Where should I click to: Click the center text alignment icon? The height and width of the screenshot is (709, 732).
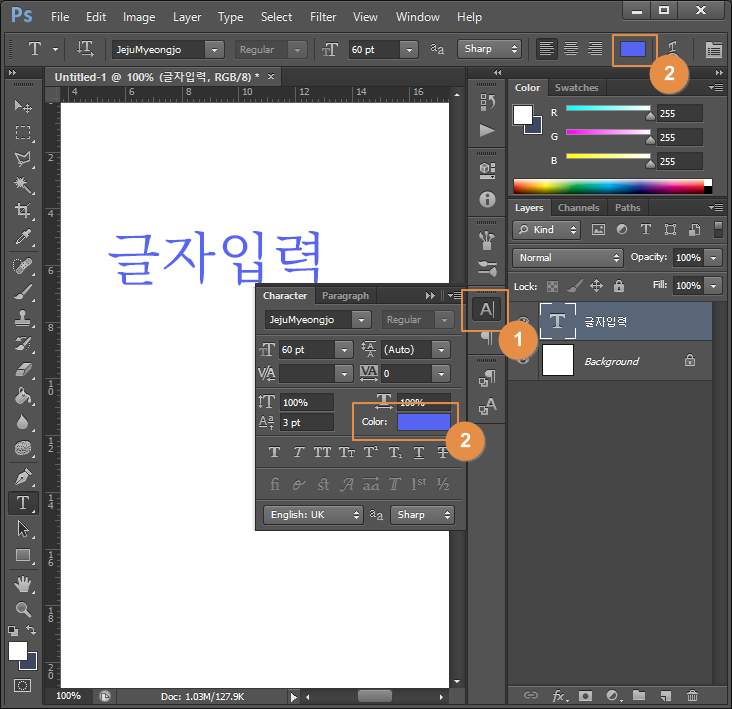570,49
